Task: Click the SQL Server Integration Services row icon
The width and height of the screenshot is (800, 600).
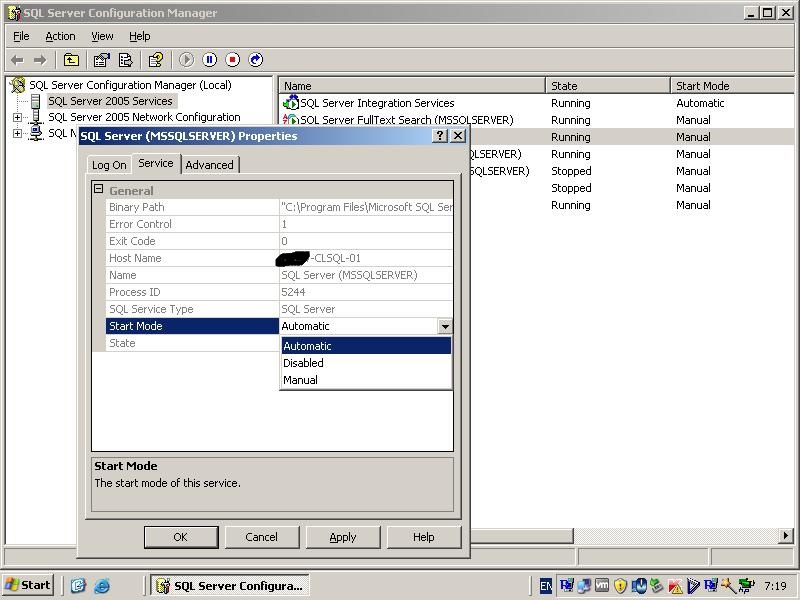Action: click(x=291, y=102)
